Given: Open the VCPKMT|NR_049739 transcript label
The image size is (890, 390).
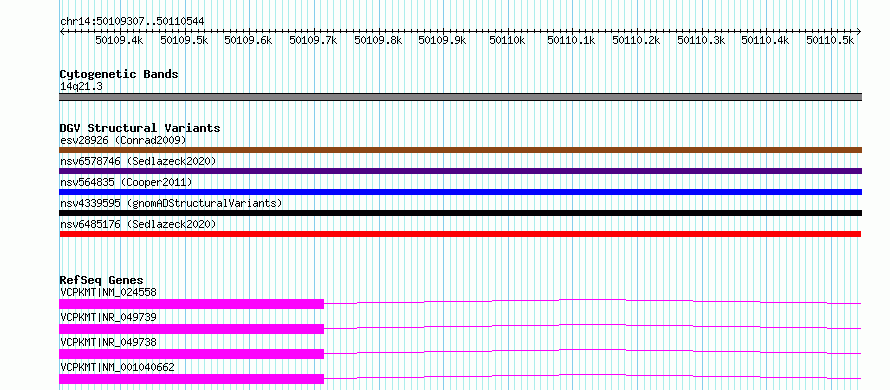Looking at the screenshot, I should point(108,317).
